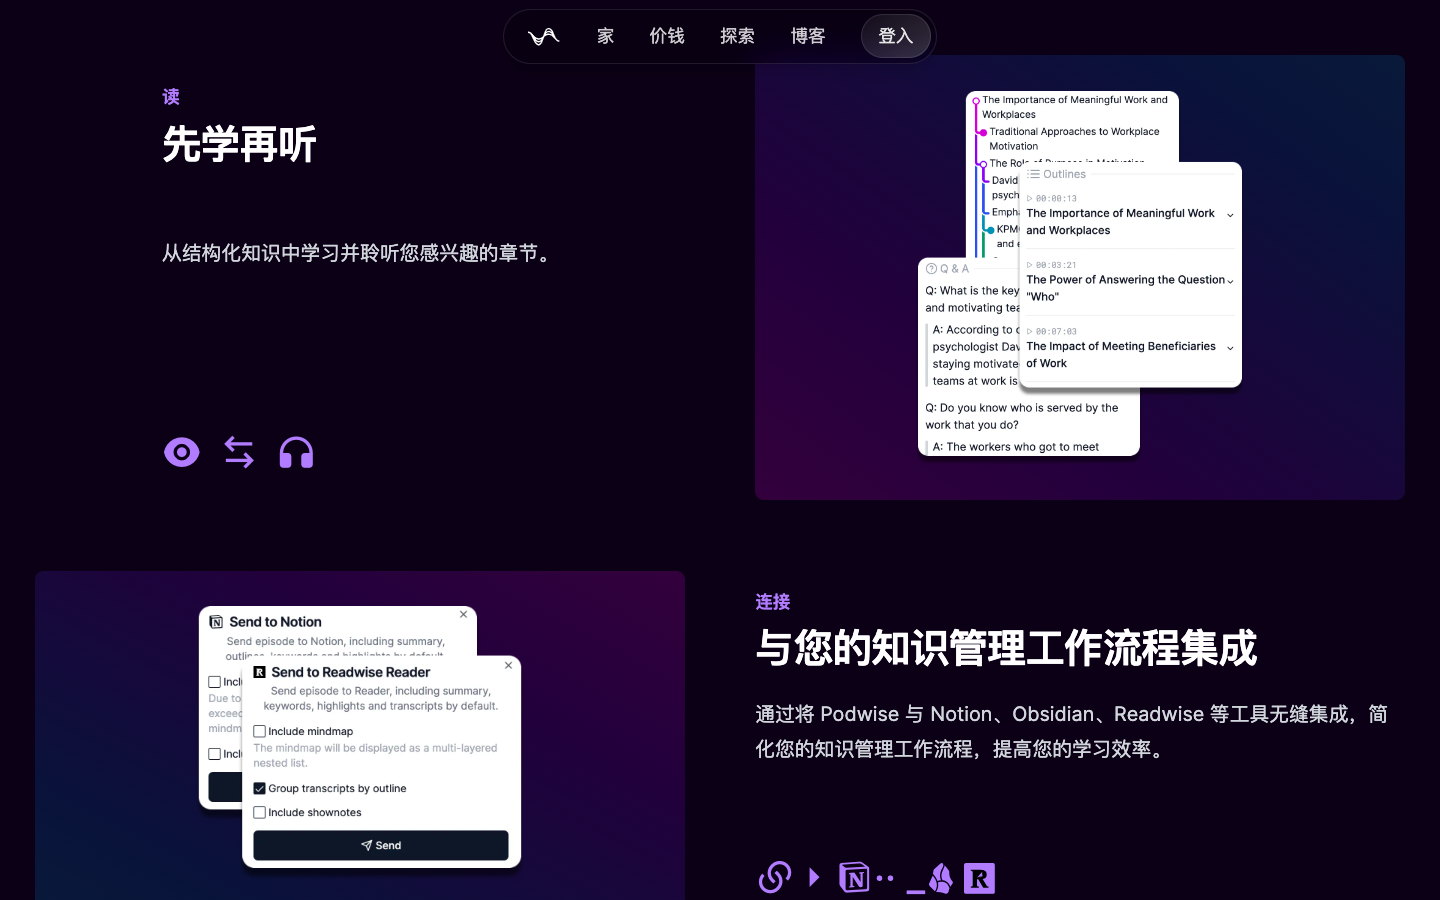Play outline timestamp 00:07:03
The height and width of the screenshot is (900, 1440).
pyautogui.click(x=1052, y=331)
